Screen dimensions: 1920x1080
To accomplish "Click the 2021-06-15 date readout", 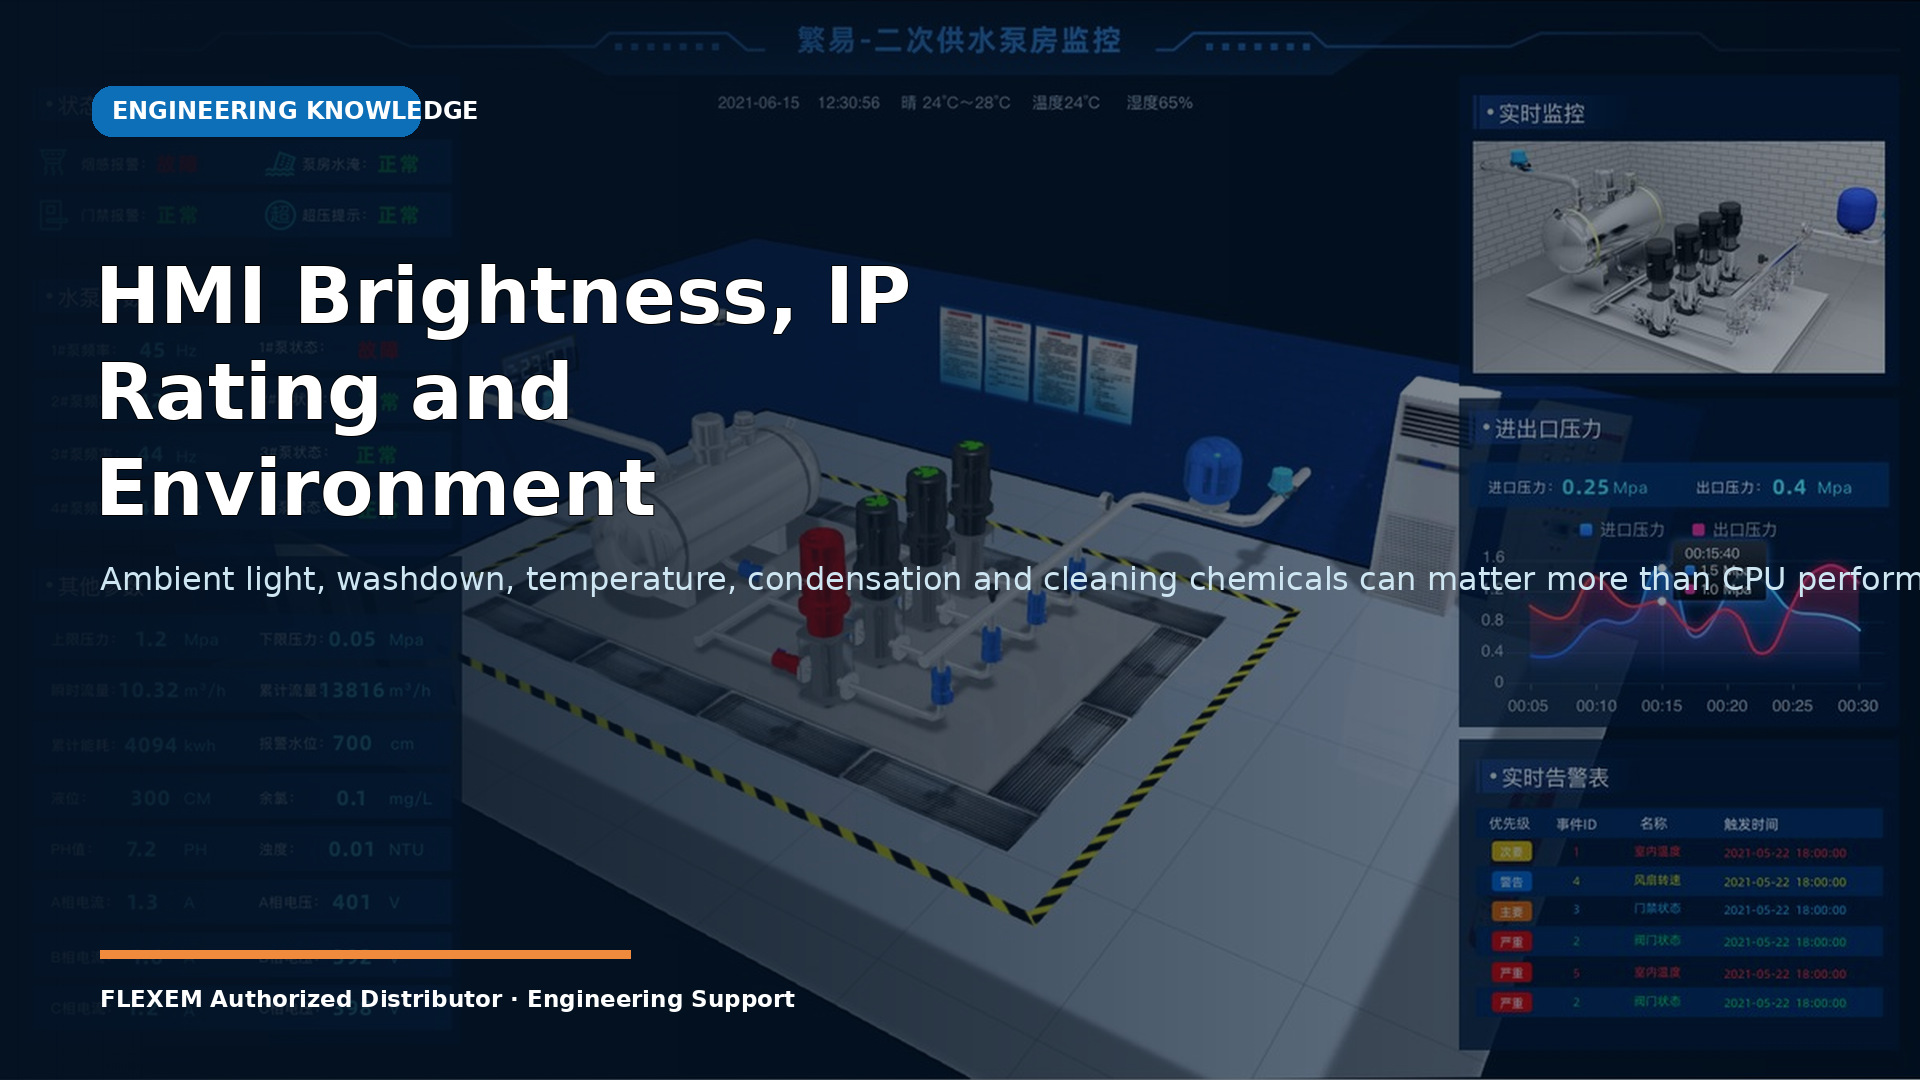I will [758, 103].
